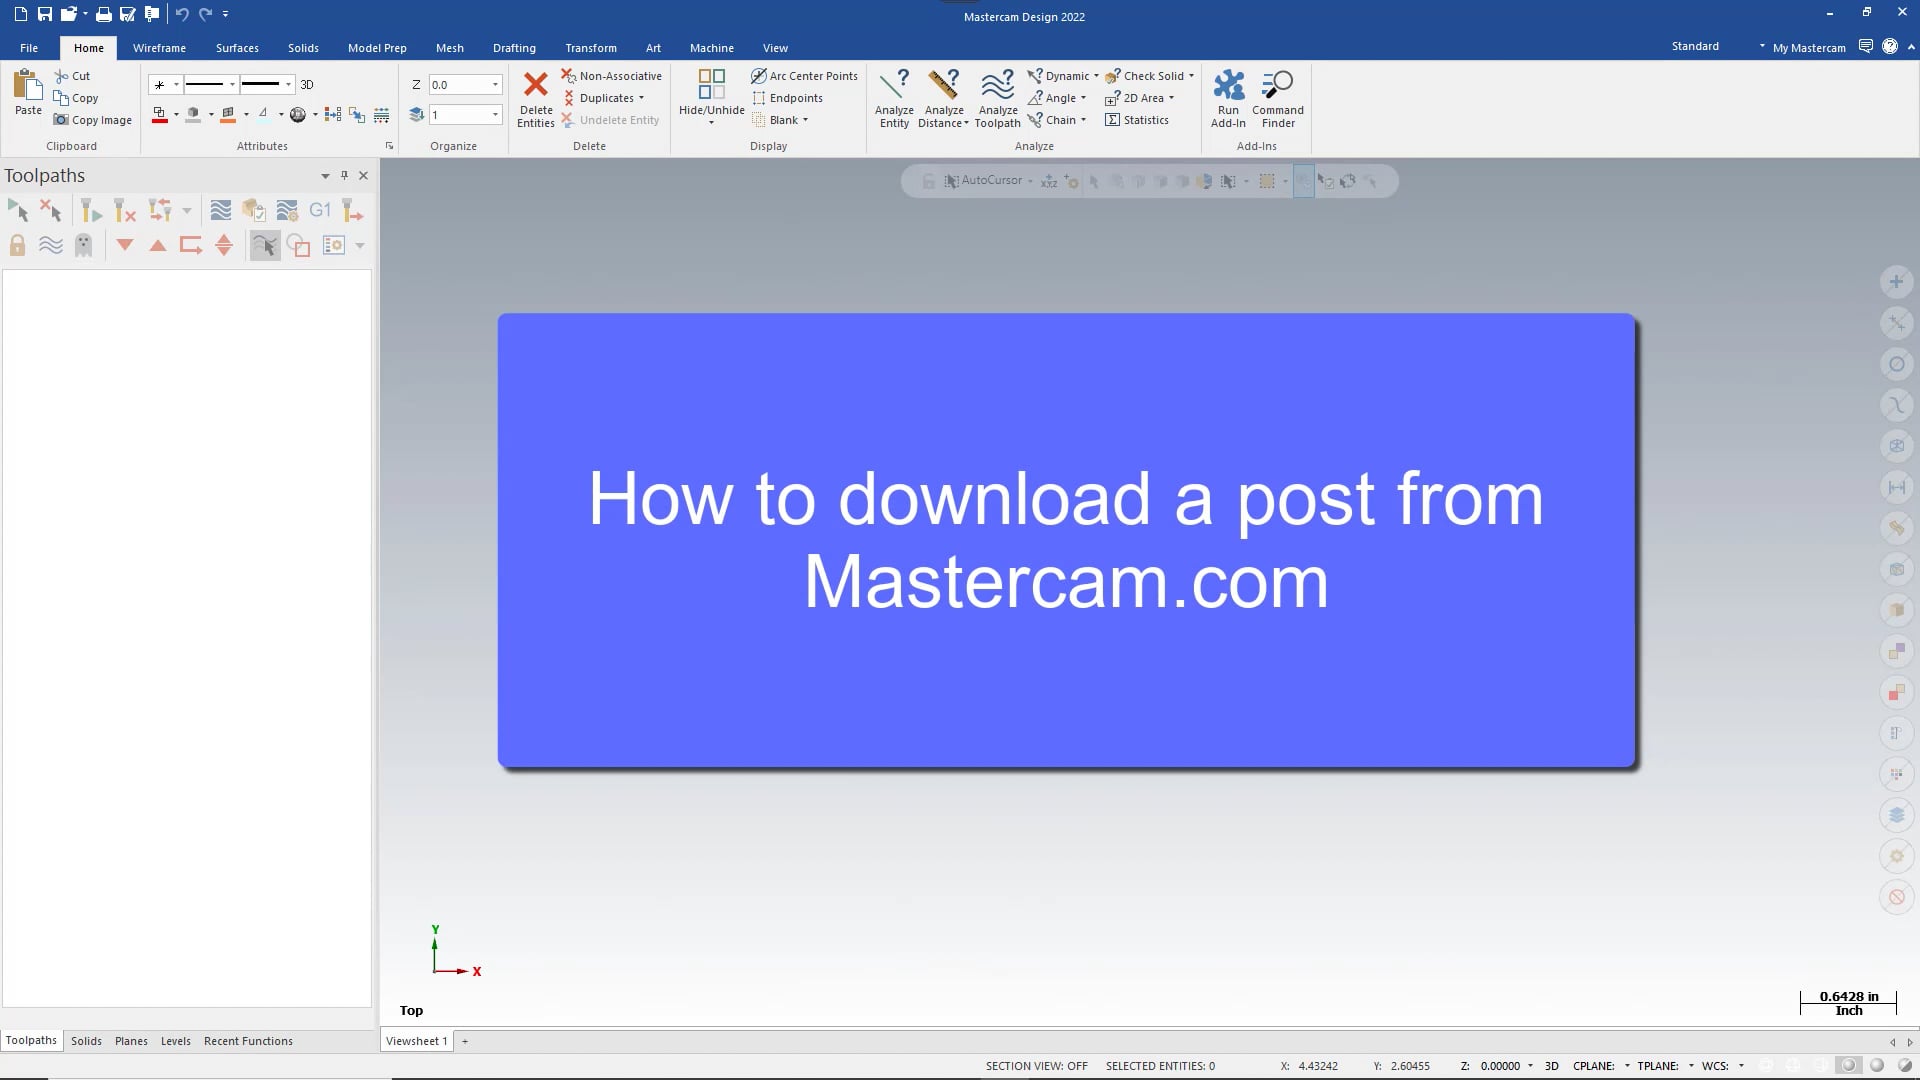Expand Blank dropdown menu

tap(805, 120)
